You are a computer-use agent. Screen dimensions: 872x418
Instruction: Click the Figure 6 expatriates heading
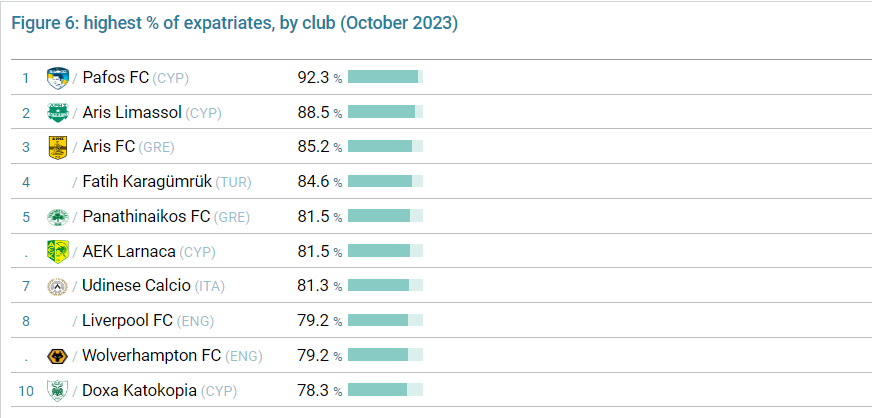pos(234,23)
